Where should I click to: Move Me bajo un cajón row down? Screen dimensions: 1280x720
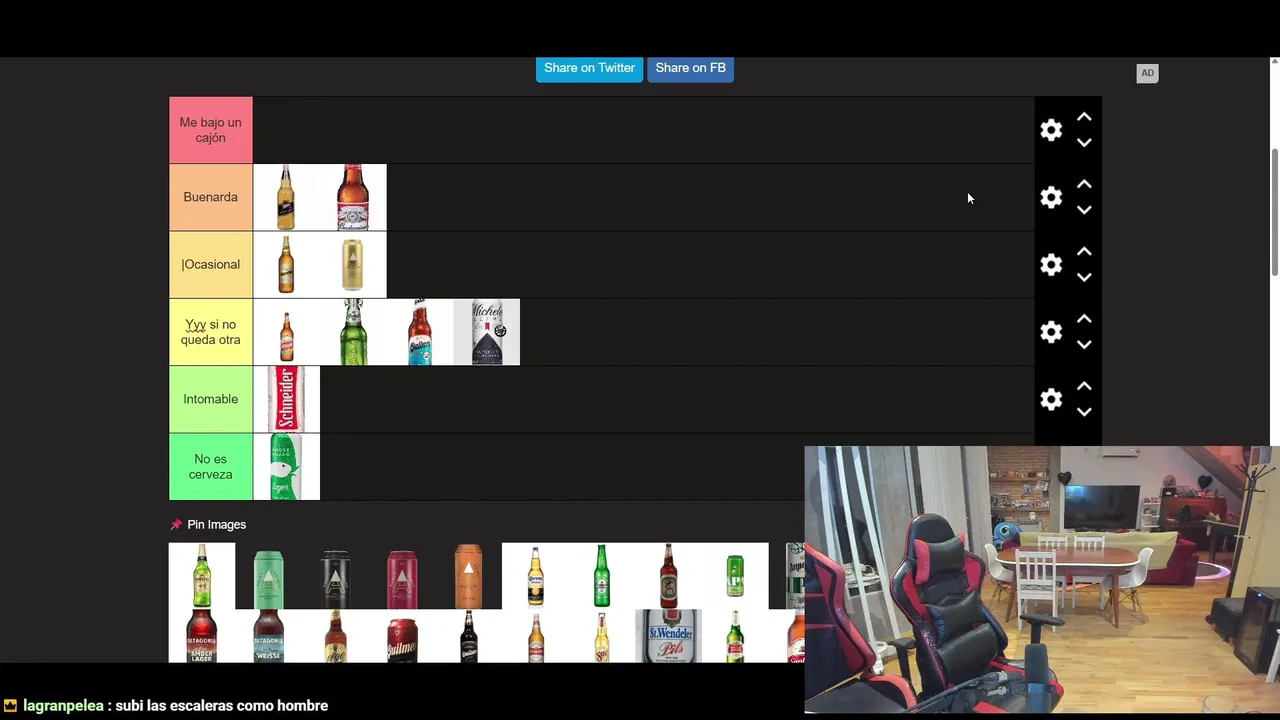click(1084, 143)
